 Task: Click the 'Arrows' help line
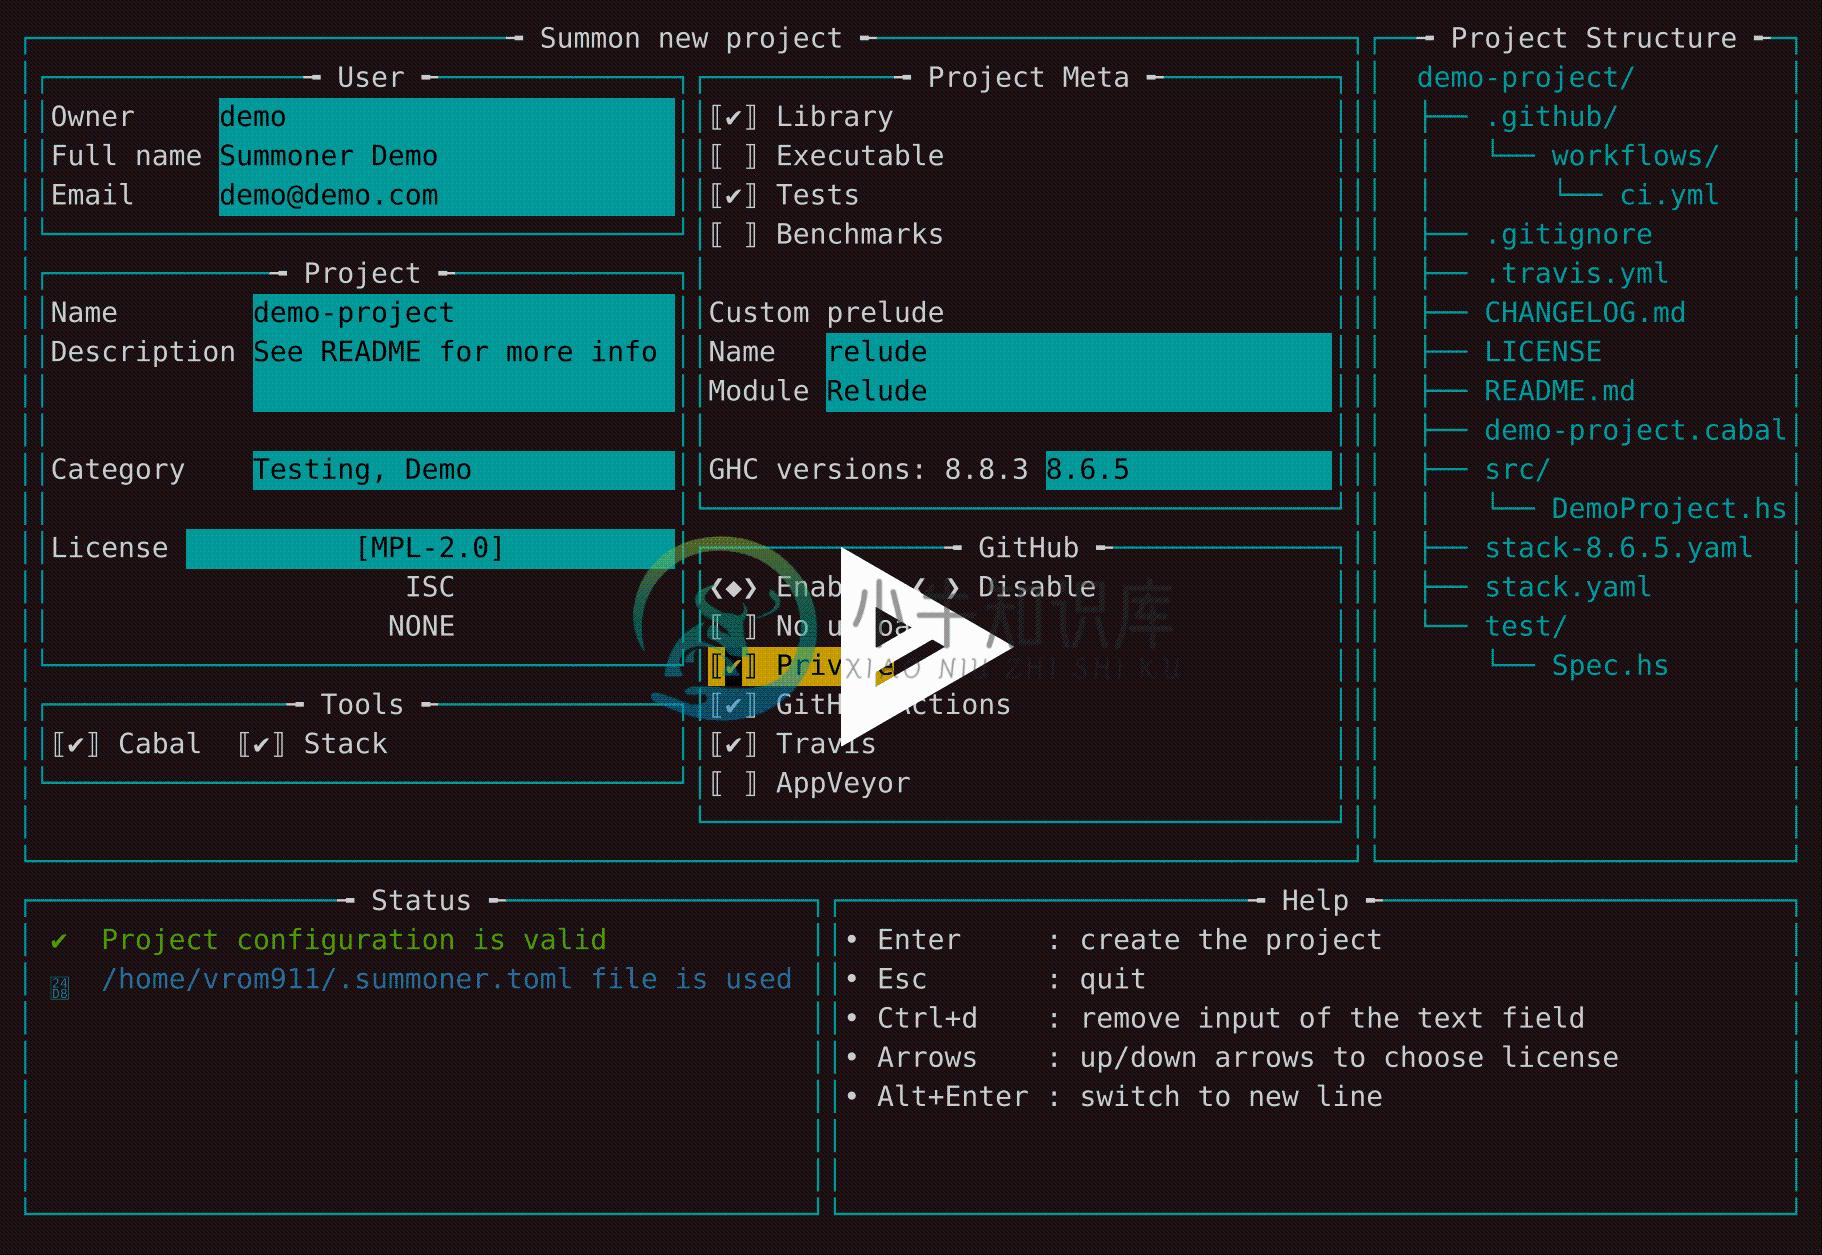click(x=1232, y=1057)
